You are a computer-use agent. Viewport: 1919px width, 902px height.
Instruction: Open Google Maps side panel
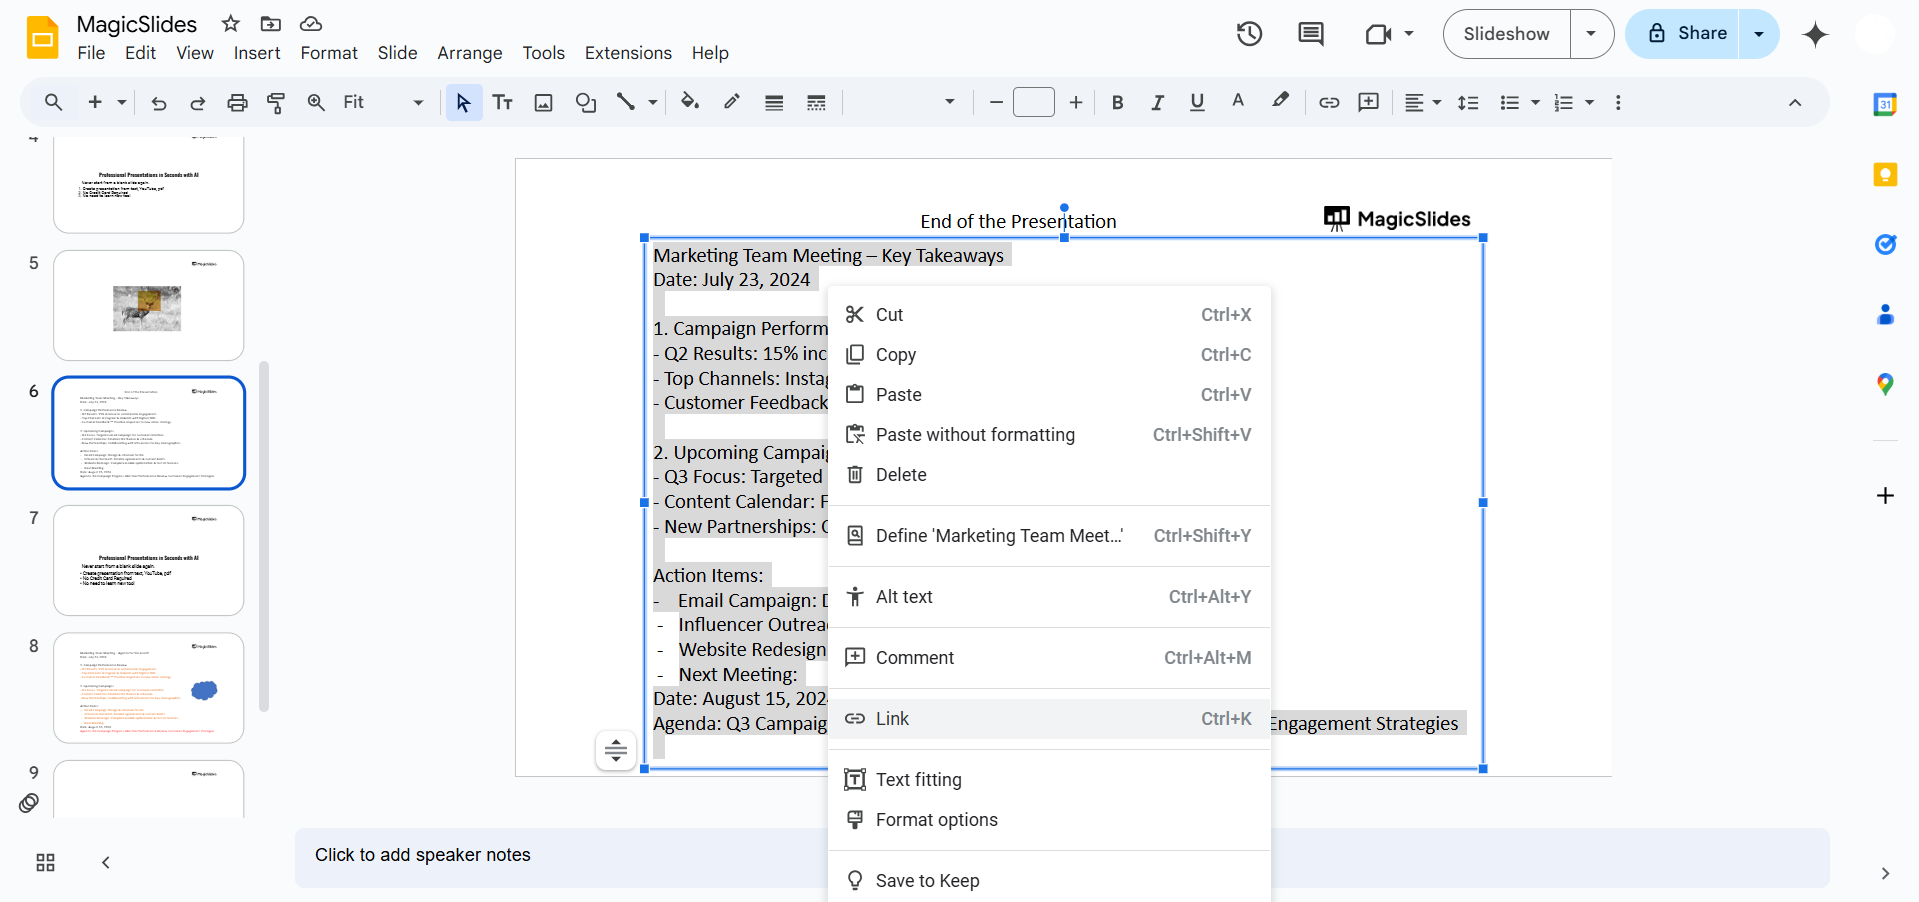pos(1885,385)
